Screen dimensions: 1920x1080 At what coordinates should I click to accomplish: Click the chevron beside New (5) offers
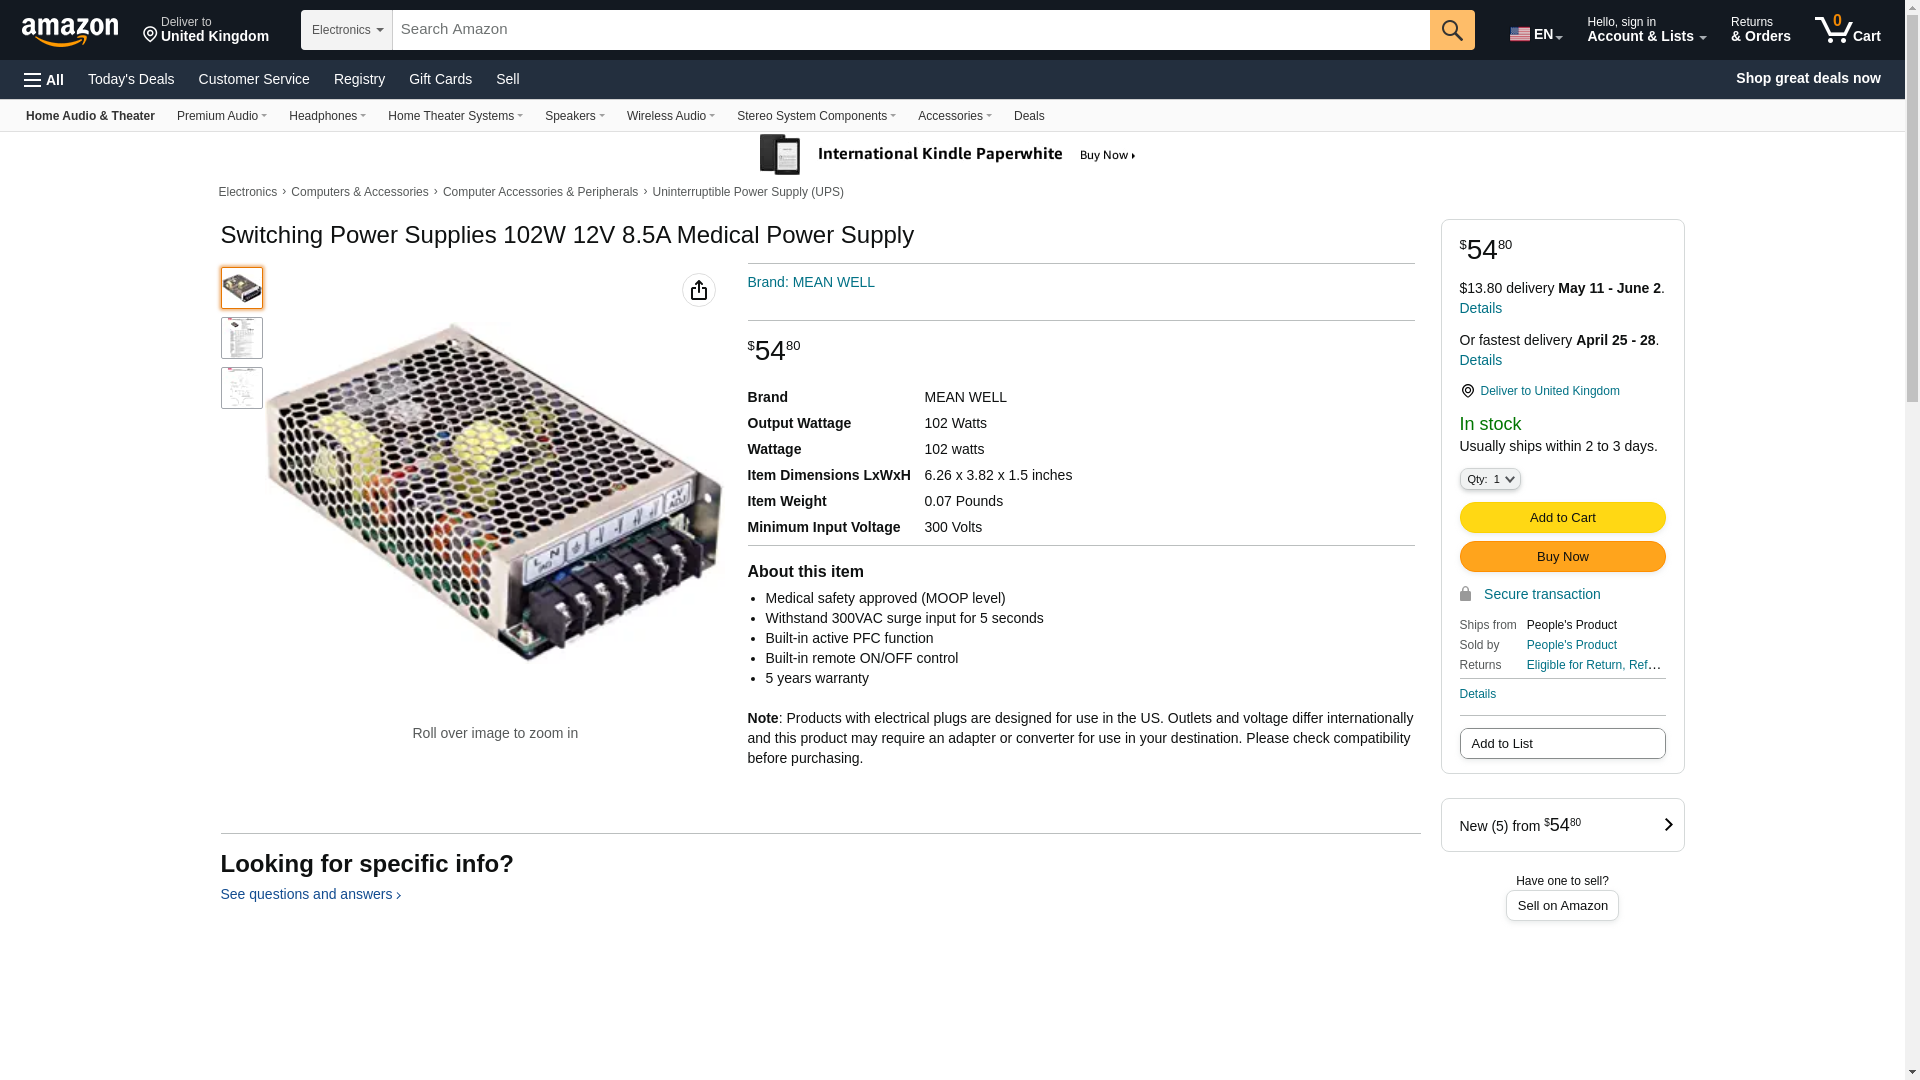coord(1667,825)
